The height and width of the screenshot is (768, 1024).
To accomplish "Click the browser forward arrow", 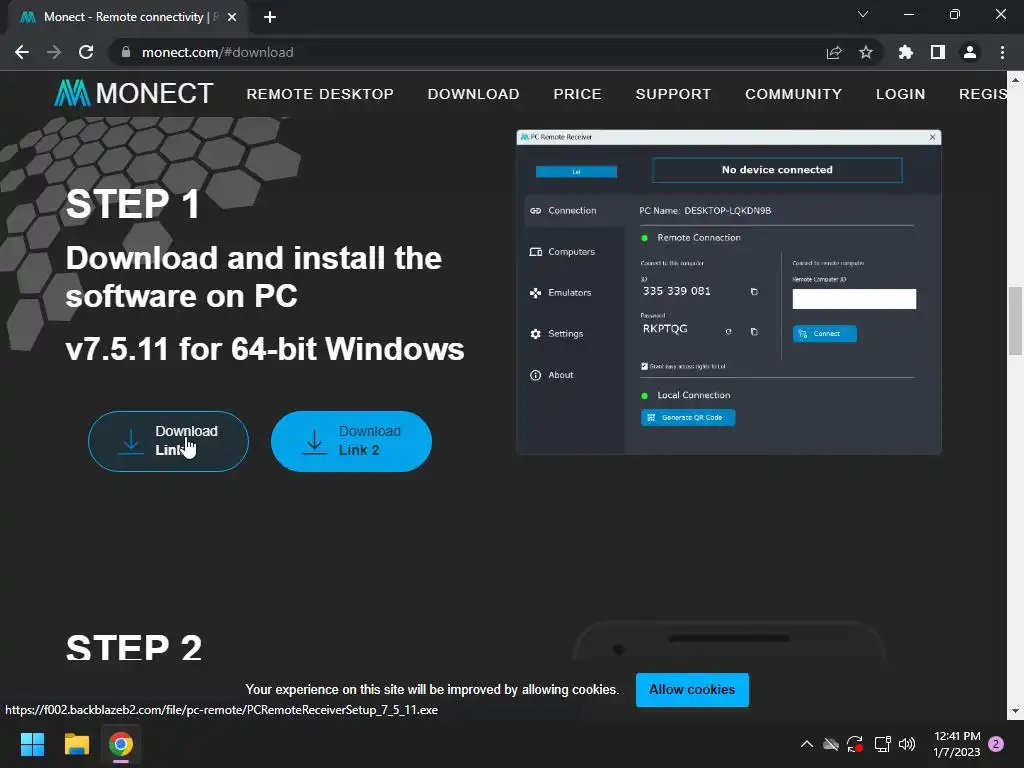I will click(x=54, y=52).
